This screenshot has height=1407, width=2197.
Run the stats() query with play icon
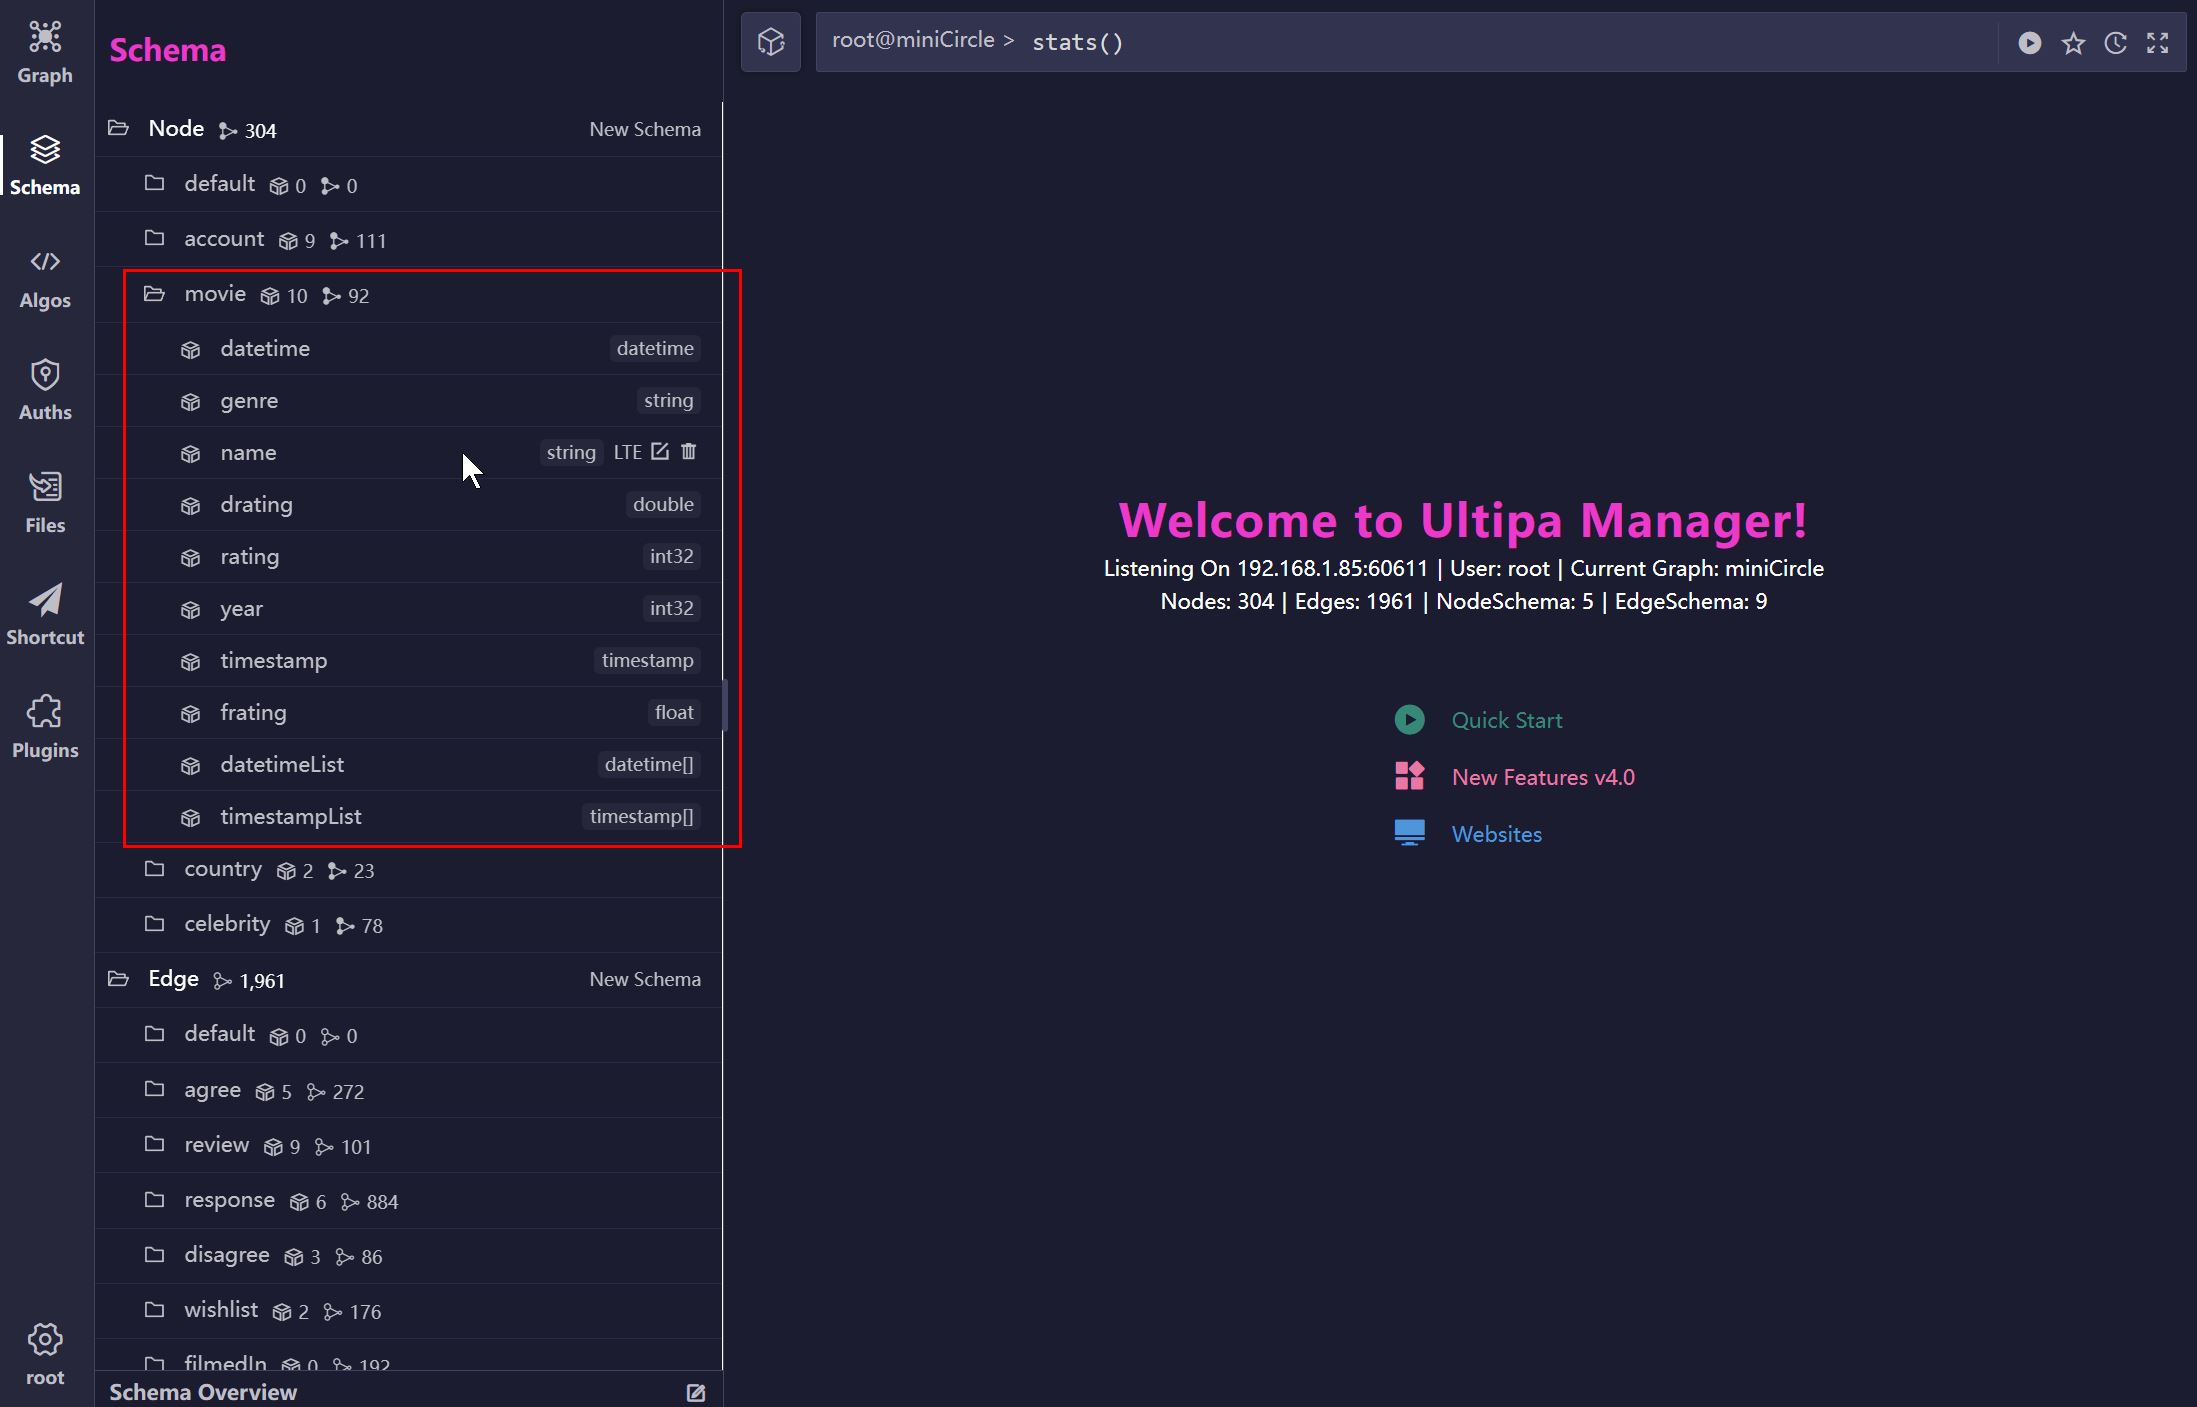pyautogui.click(x=2029, y=42)
